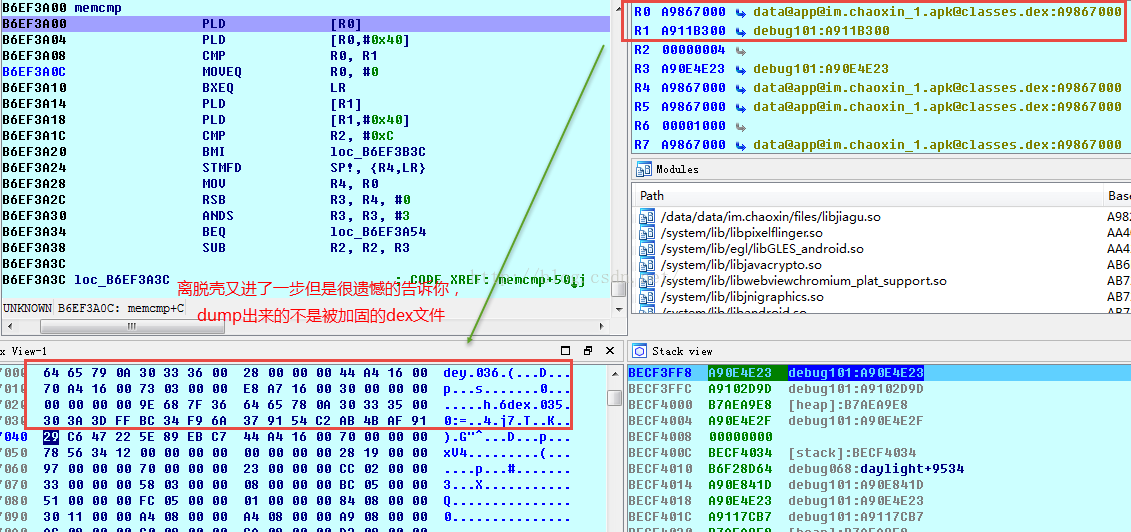The image size is (1131, 532).
Task: Click the libjiagu.so module icon
Action: 646,217
